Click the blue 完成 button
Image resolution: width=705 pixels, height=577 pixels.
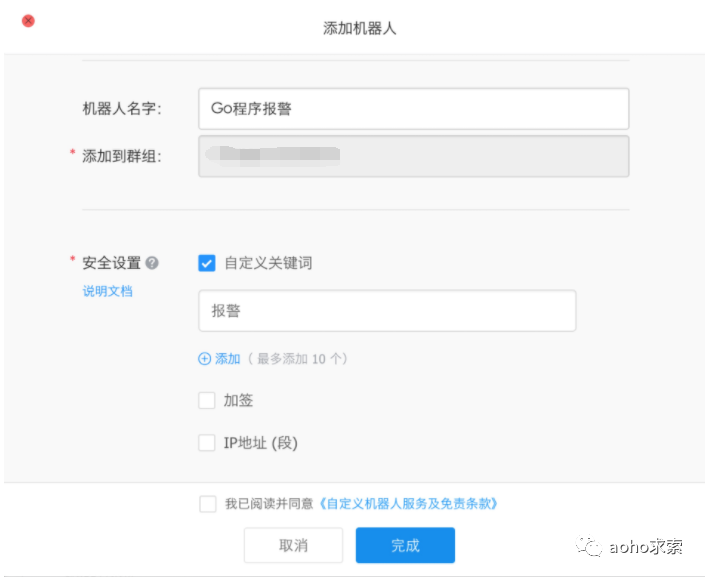point(405,545)
